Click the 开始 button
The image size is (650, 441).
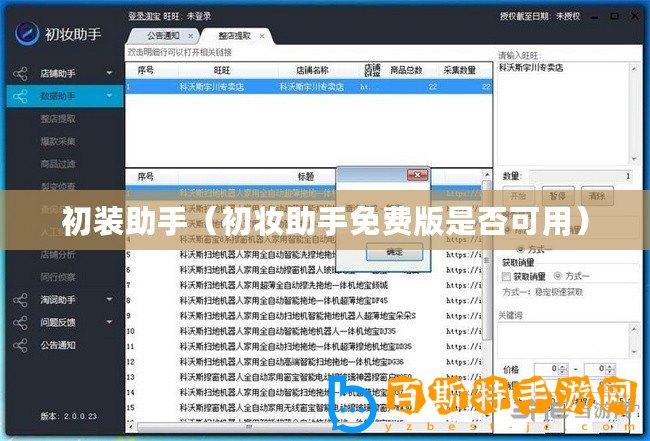click(518, 196)
